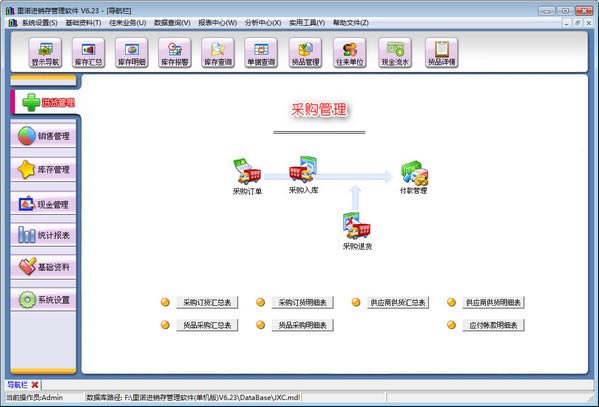This screenshot has height=407, width=599.
Task: Open the 付款管理 icon
Action: point(414,173)
